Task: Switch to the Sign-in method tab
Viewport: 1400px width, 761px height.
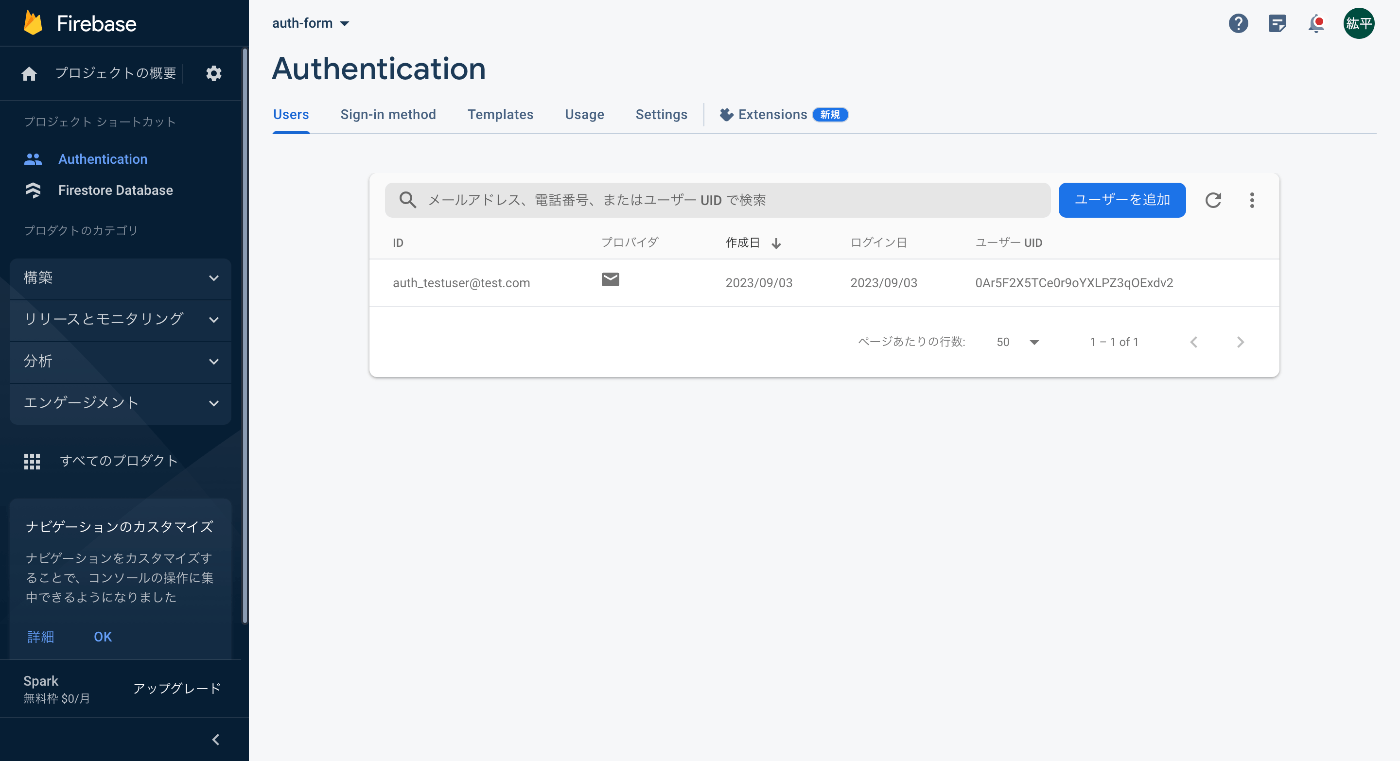Action: [x=388, y=115]
